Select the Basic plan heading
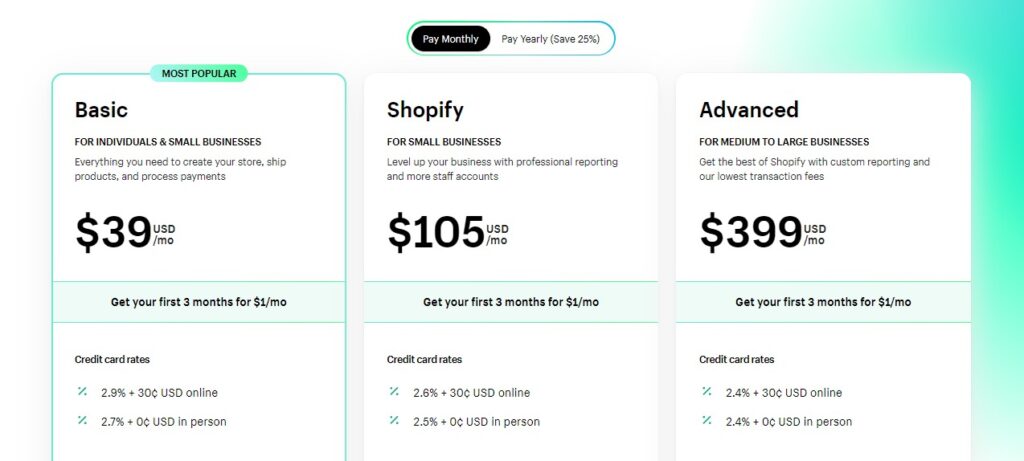Screen dimensions: 1024x461 pyautogui.click(x=101, y=110)
